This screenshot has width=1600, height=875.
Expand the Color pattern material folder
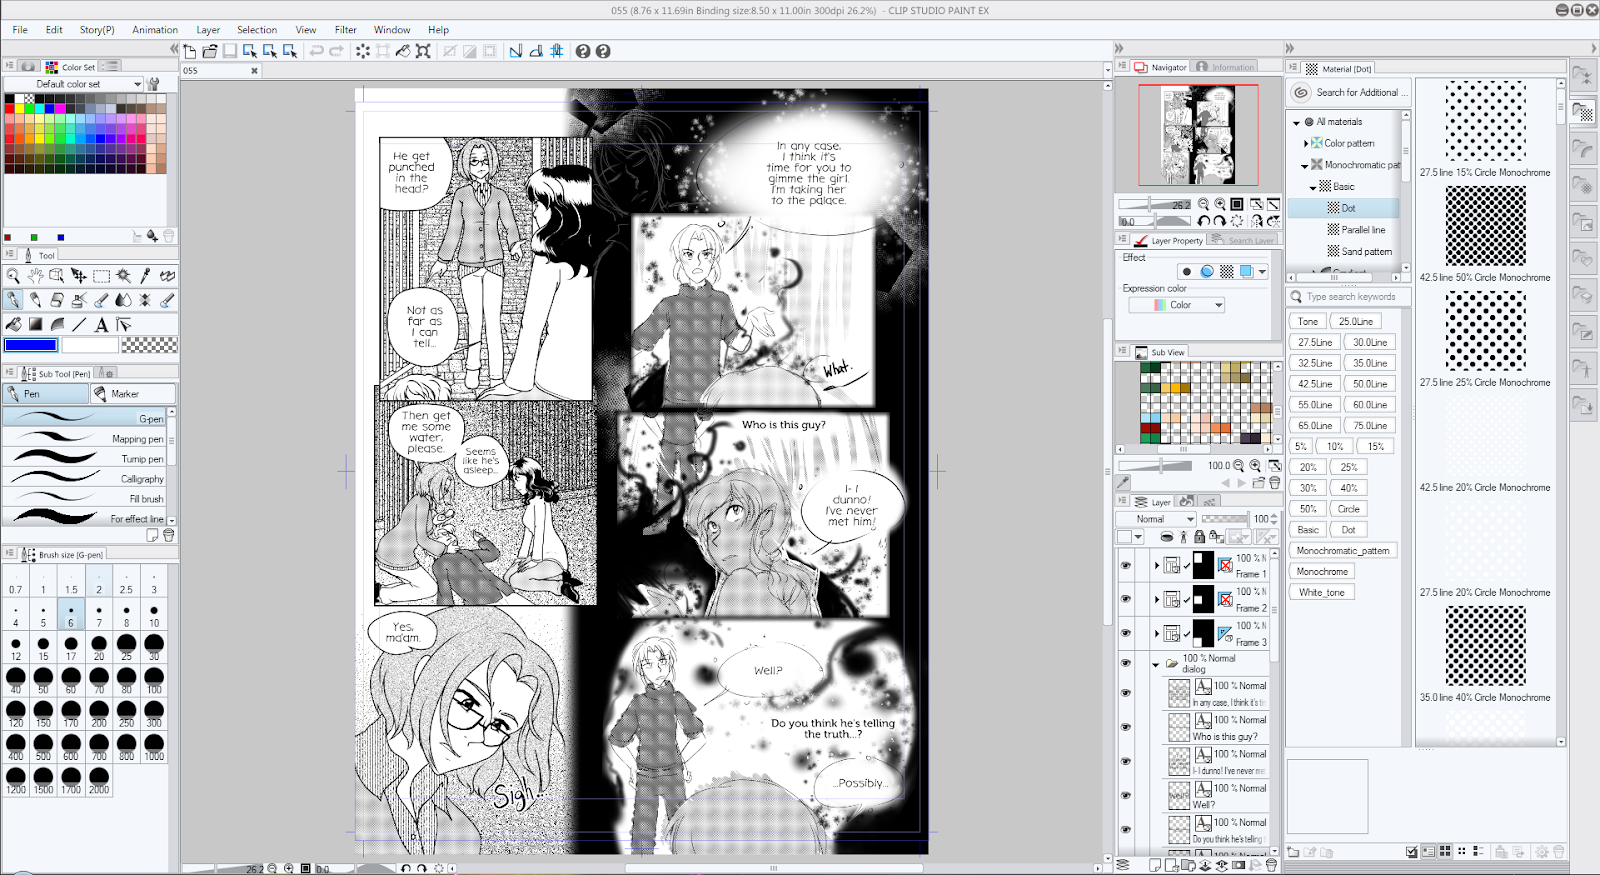[x=1306, y=144]
